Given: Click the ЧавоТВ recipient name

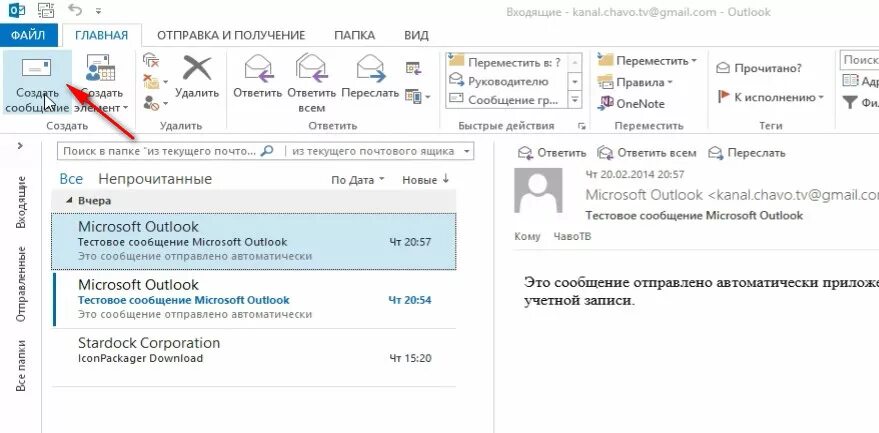Looking at the screenshot, I should [572, 237].
